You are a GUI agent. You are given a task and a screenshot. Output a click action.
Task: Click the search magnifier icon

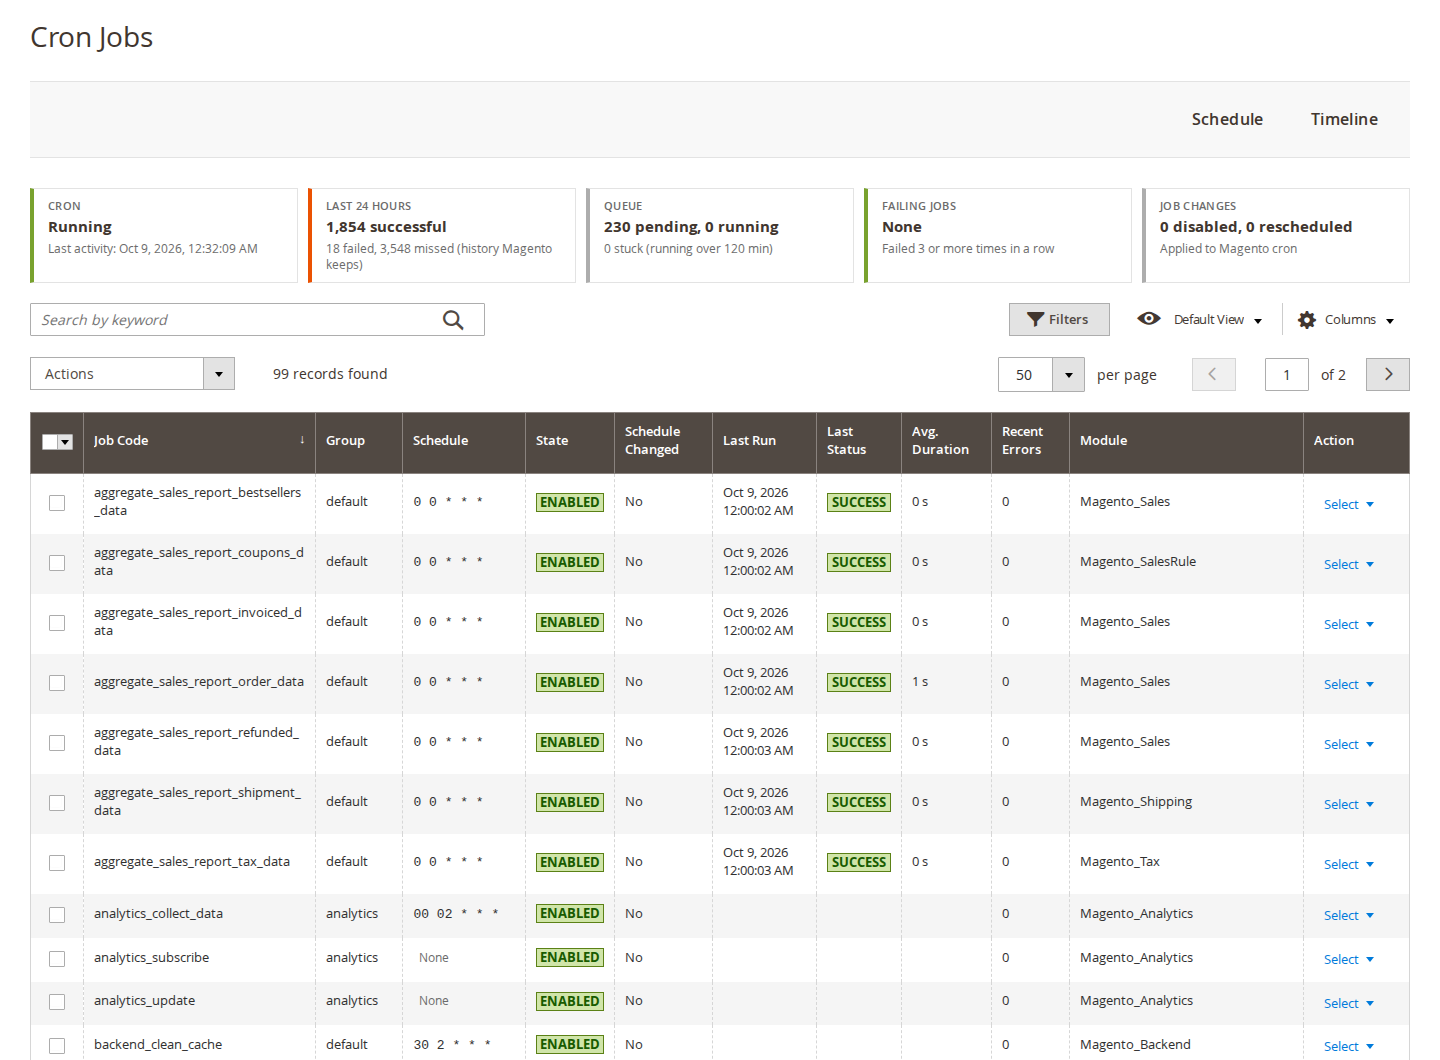(453, 320)
